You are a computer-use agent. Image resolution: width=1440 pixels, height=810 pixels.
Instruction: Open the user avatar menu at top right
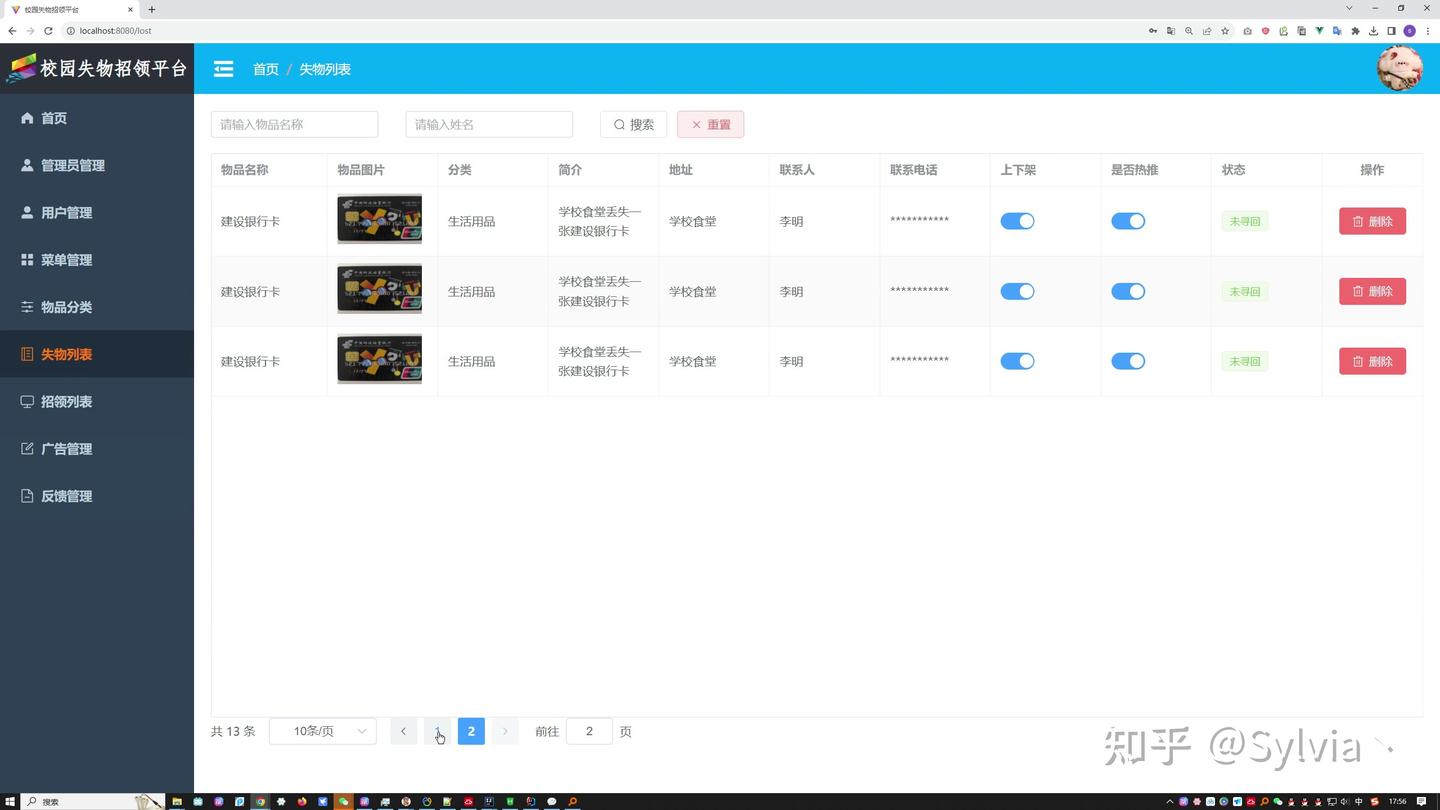click(x=1400, y=68)
